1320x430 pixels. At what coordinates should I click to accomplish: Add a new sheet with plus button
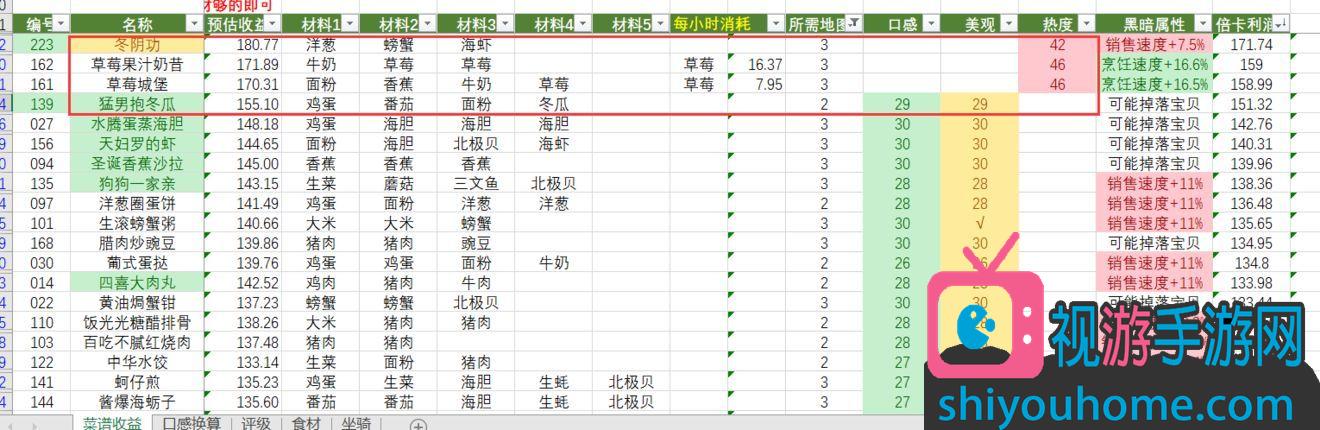pos(418,424)
